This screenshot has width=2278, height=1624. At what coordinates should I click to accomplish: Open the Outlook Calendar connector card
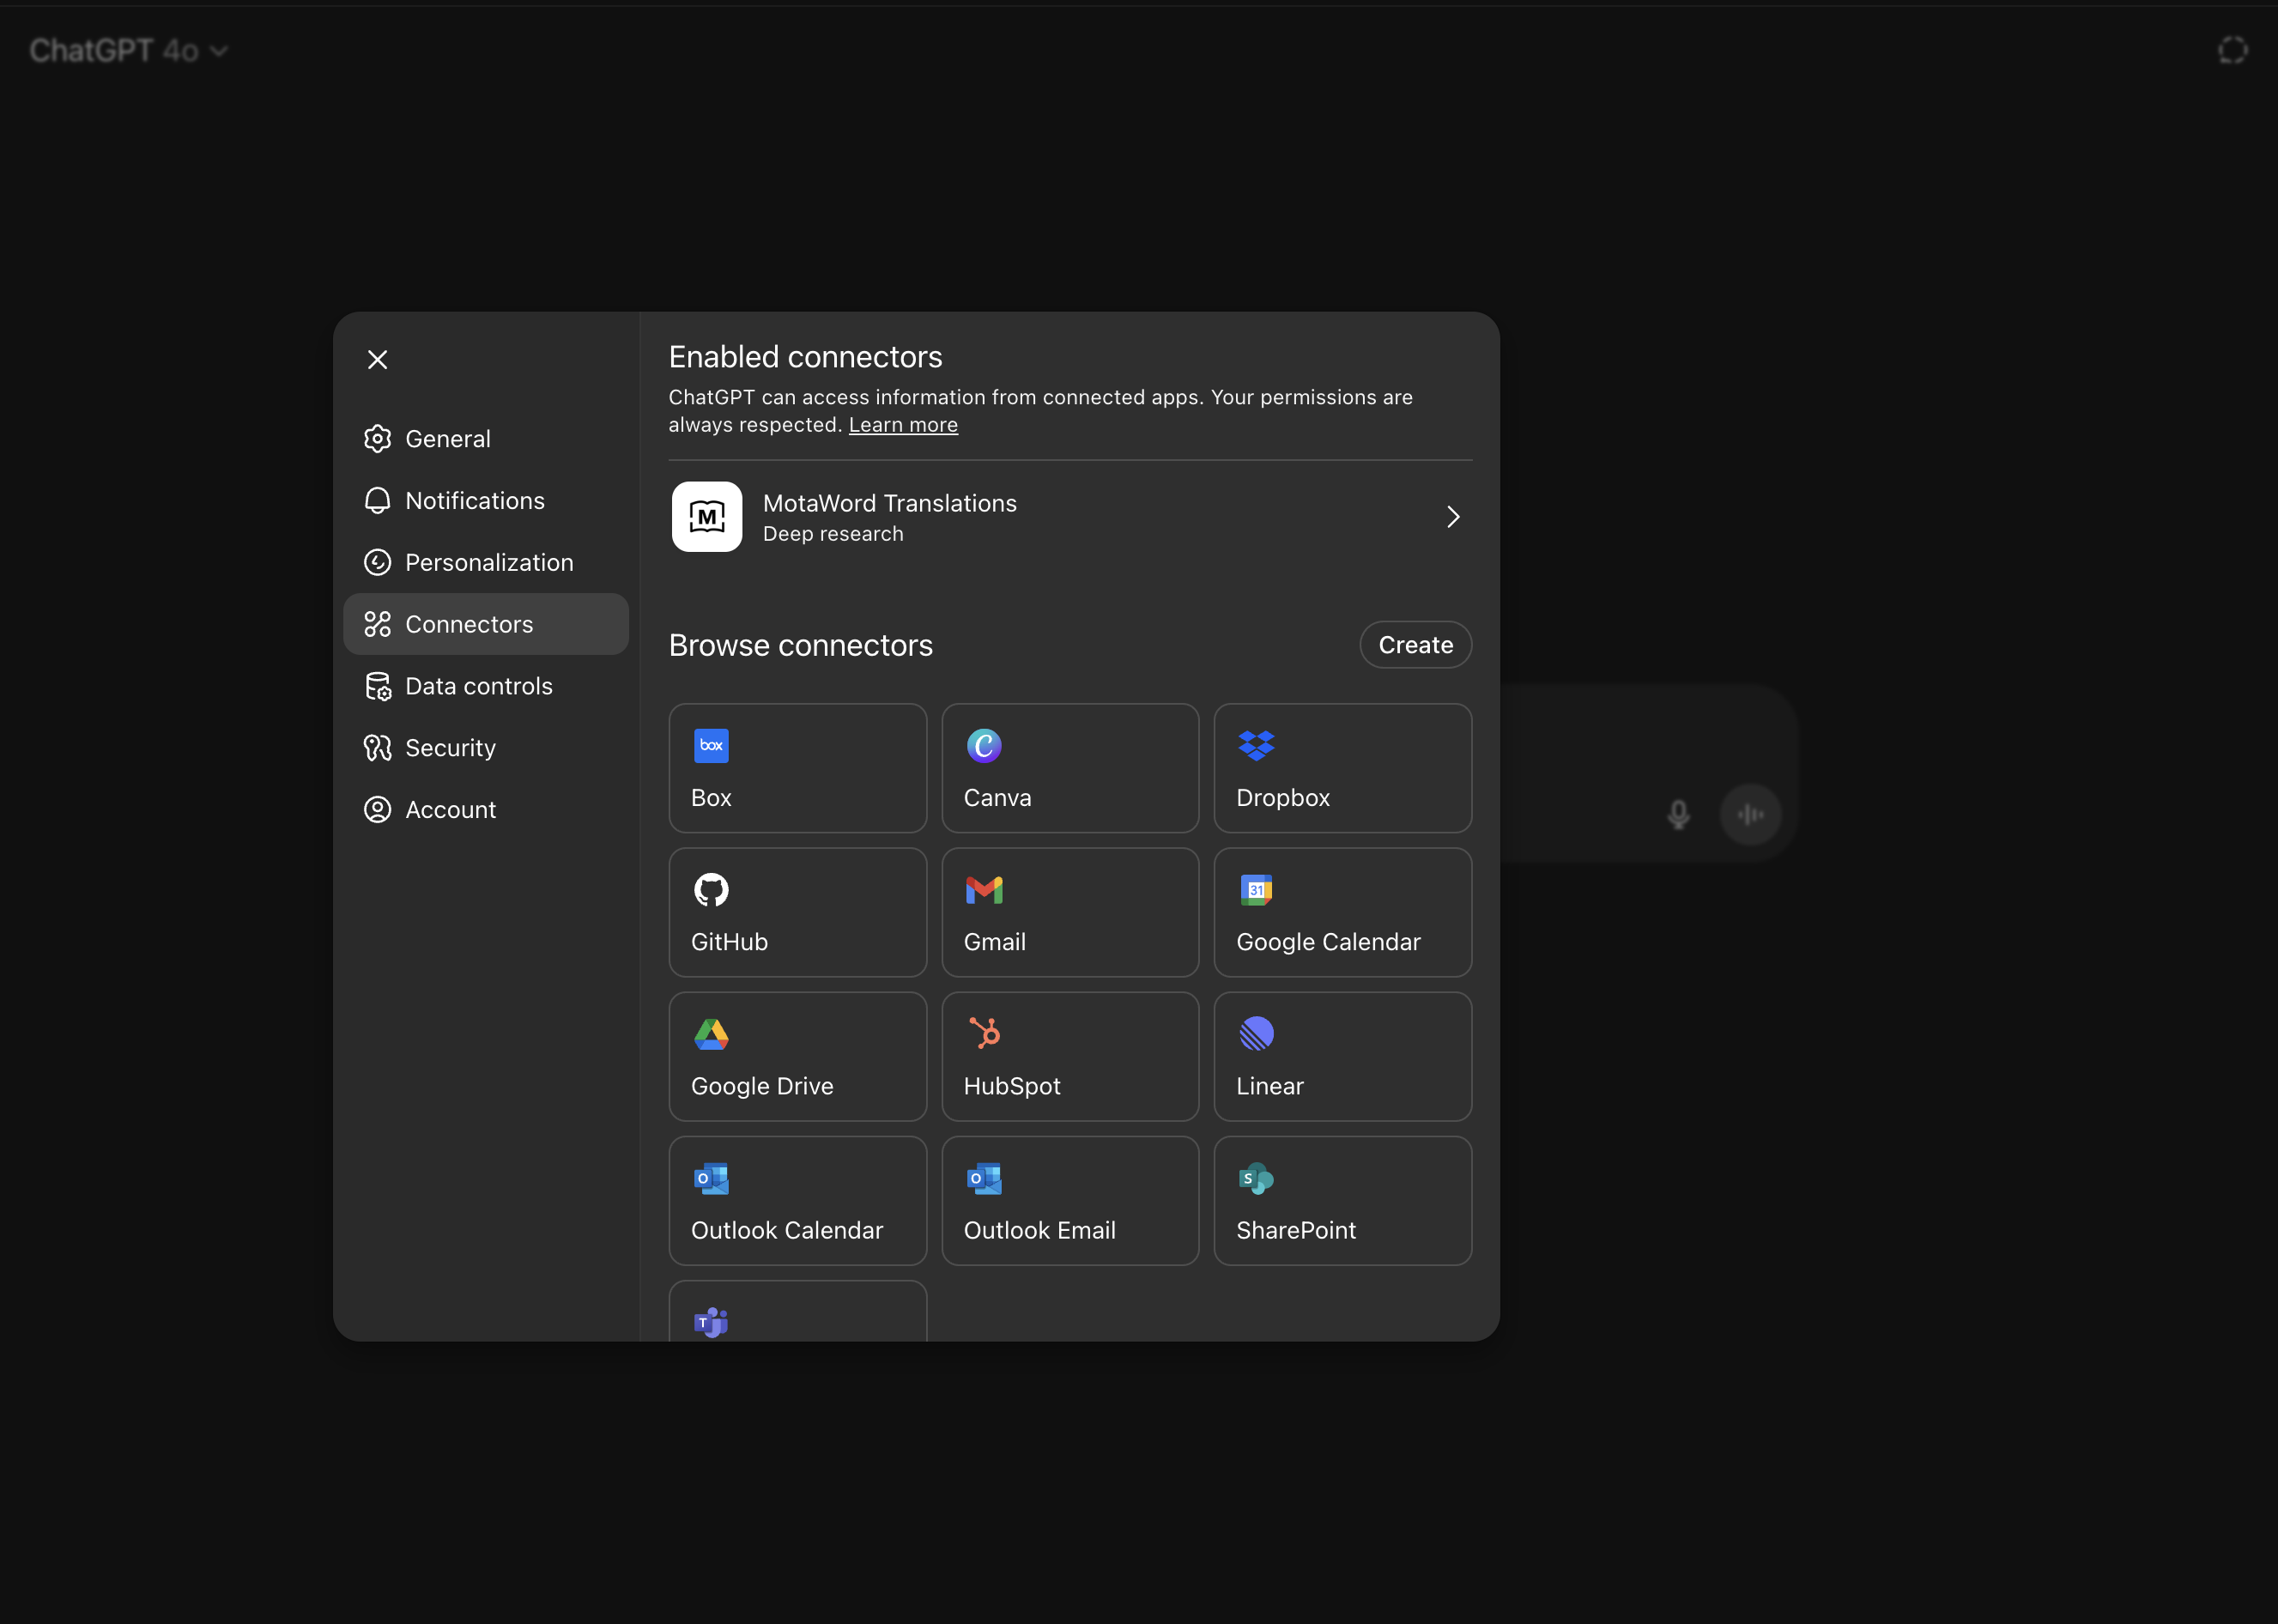tap(798, 1200)
